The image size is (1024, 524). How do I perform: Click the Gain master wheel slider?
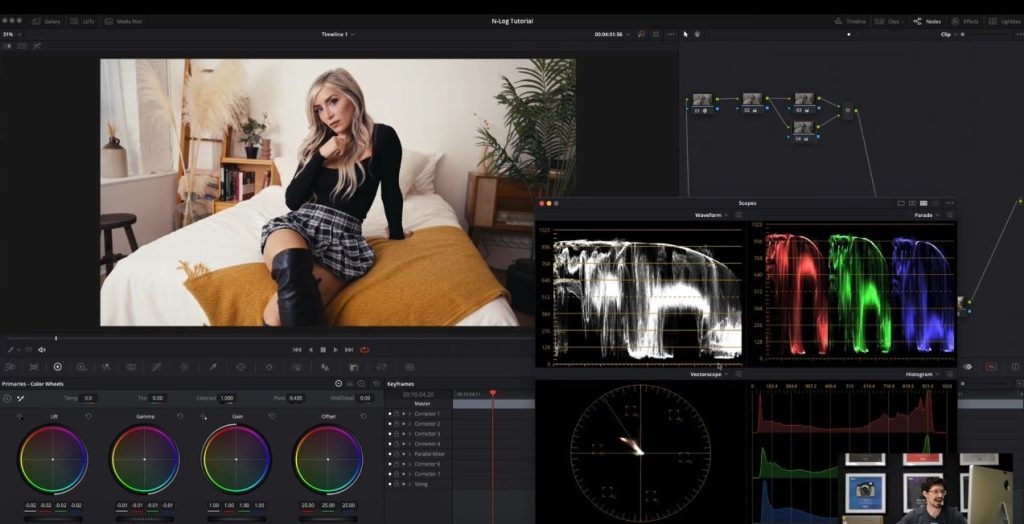[x=236, y=519]
